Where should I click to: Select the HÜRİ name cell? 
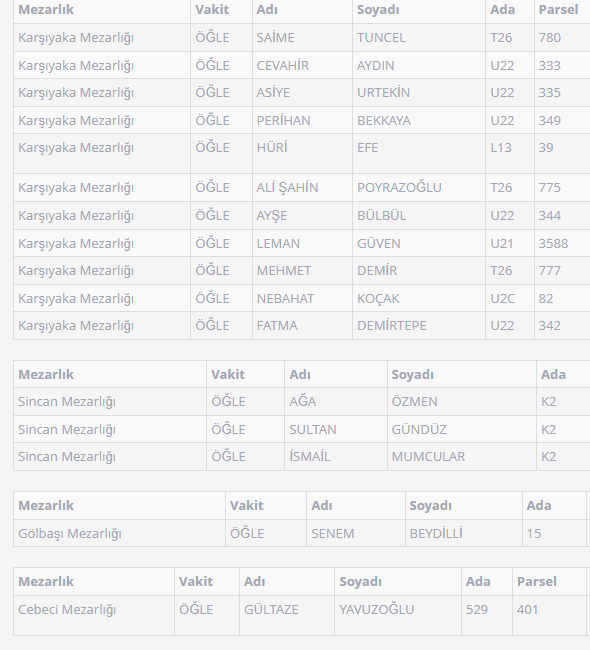coord(302,154)
